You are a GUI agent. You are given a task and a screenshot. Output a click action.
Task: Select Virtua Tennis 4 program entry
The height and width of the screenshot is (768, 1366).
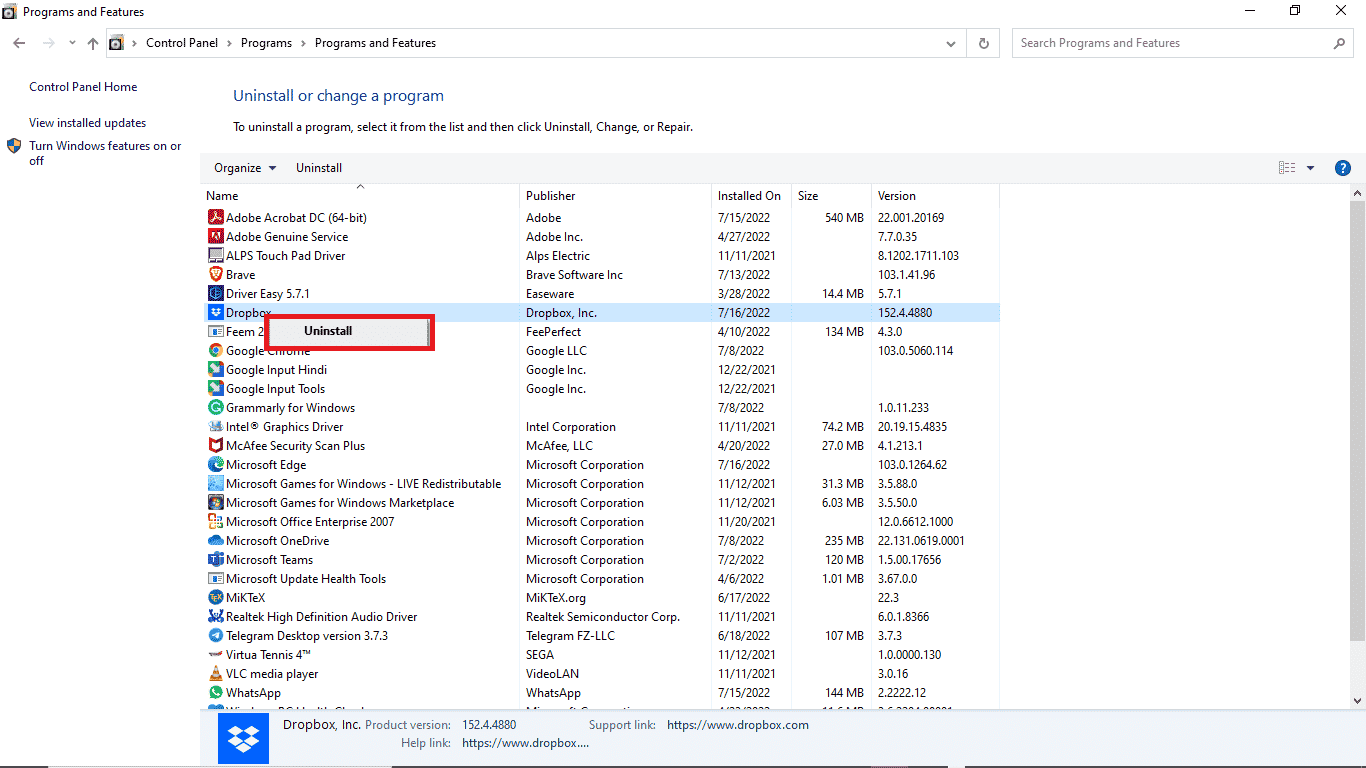pyautogui.click(x=600, y=654)
